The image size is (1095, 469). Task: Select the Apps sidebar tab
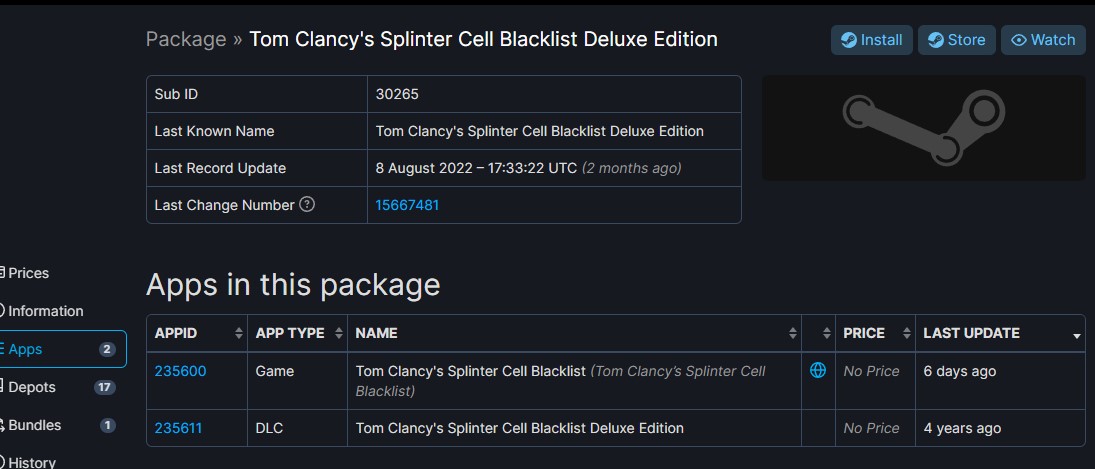pyautogui.click(x=61, y=349)
